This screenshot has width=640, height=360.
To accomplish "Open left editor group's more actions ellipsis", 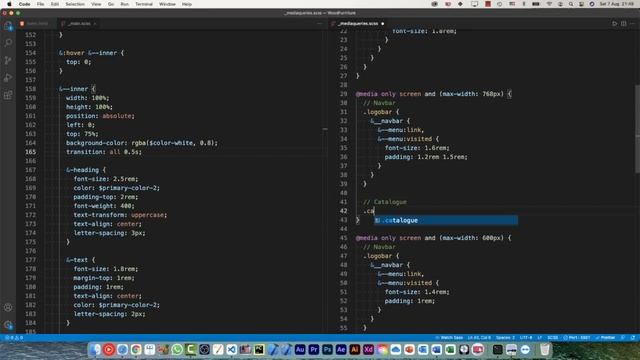I will coord(320,24).
